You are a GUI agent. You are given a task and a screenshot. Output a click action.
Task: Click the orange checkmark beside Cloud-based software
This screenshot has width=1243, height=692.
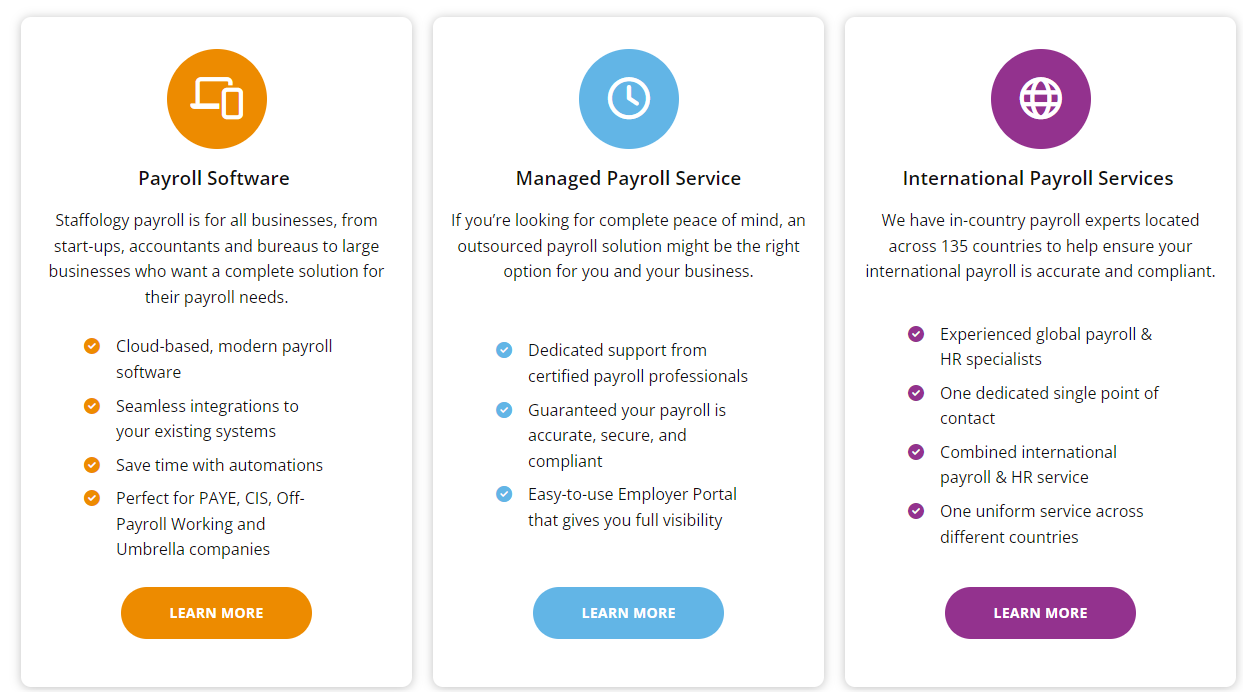(x=91, y=345)
